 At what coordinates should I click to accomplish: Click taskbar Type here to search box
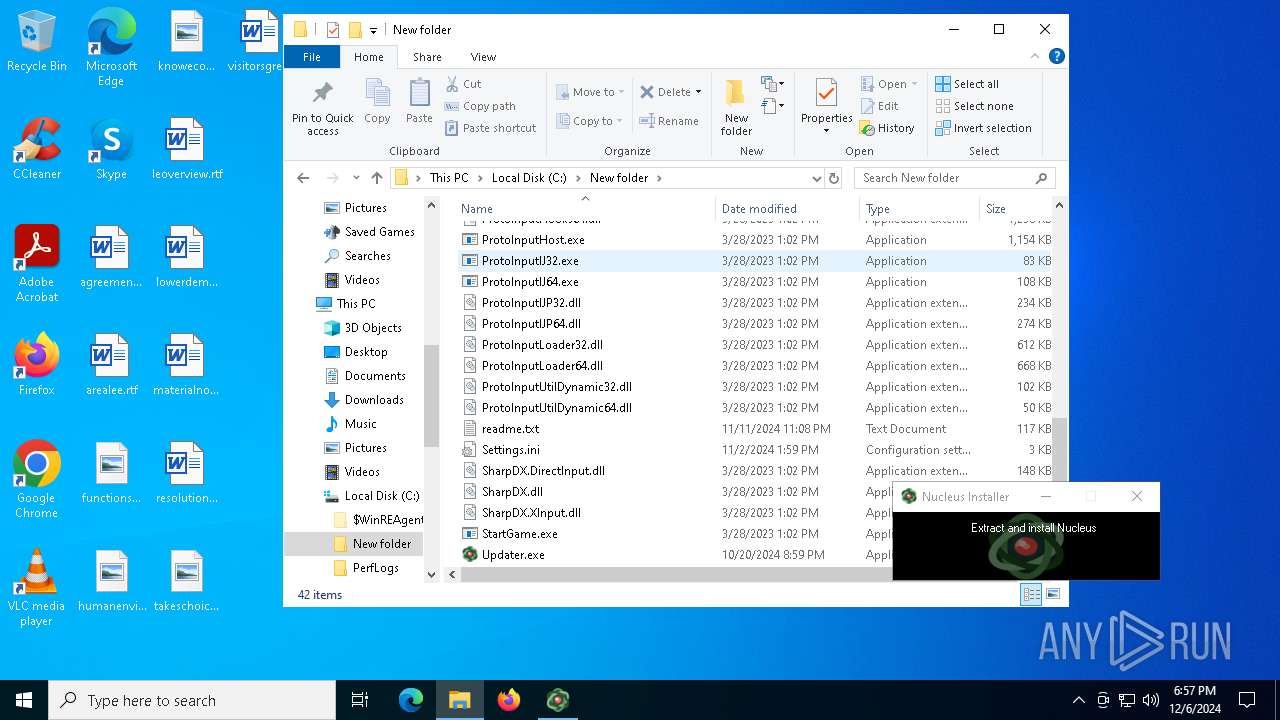pos(192,700)
